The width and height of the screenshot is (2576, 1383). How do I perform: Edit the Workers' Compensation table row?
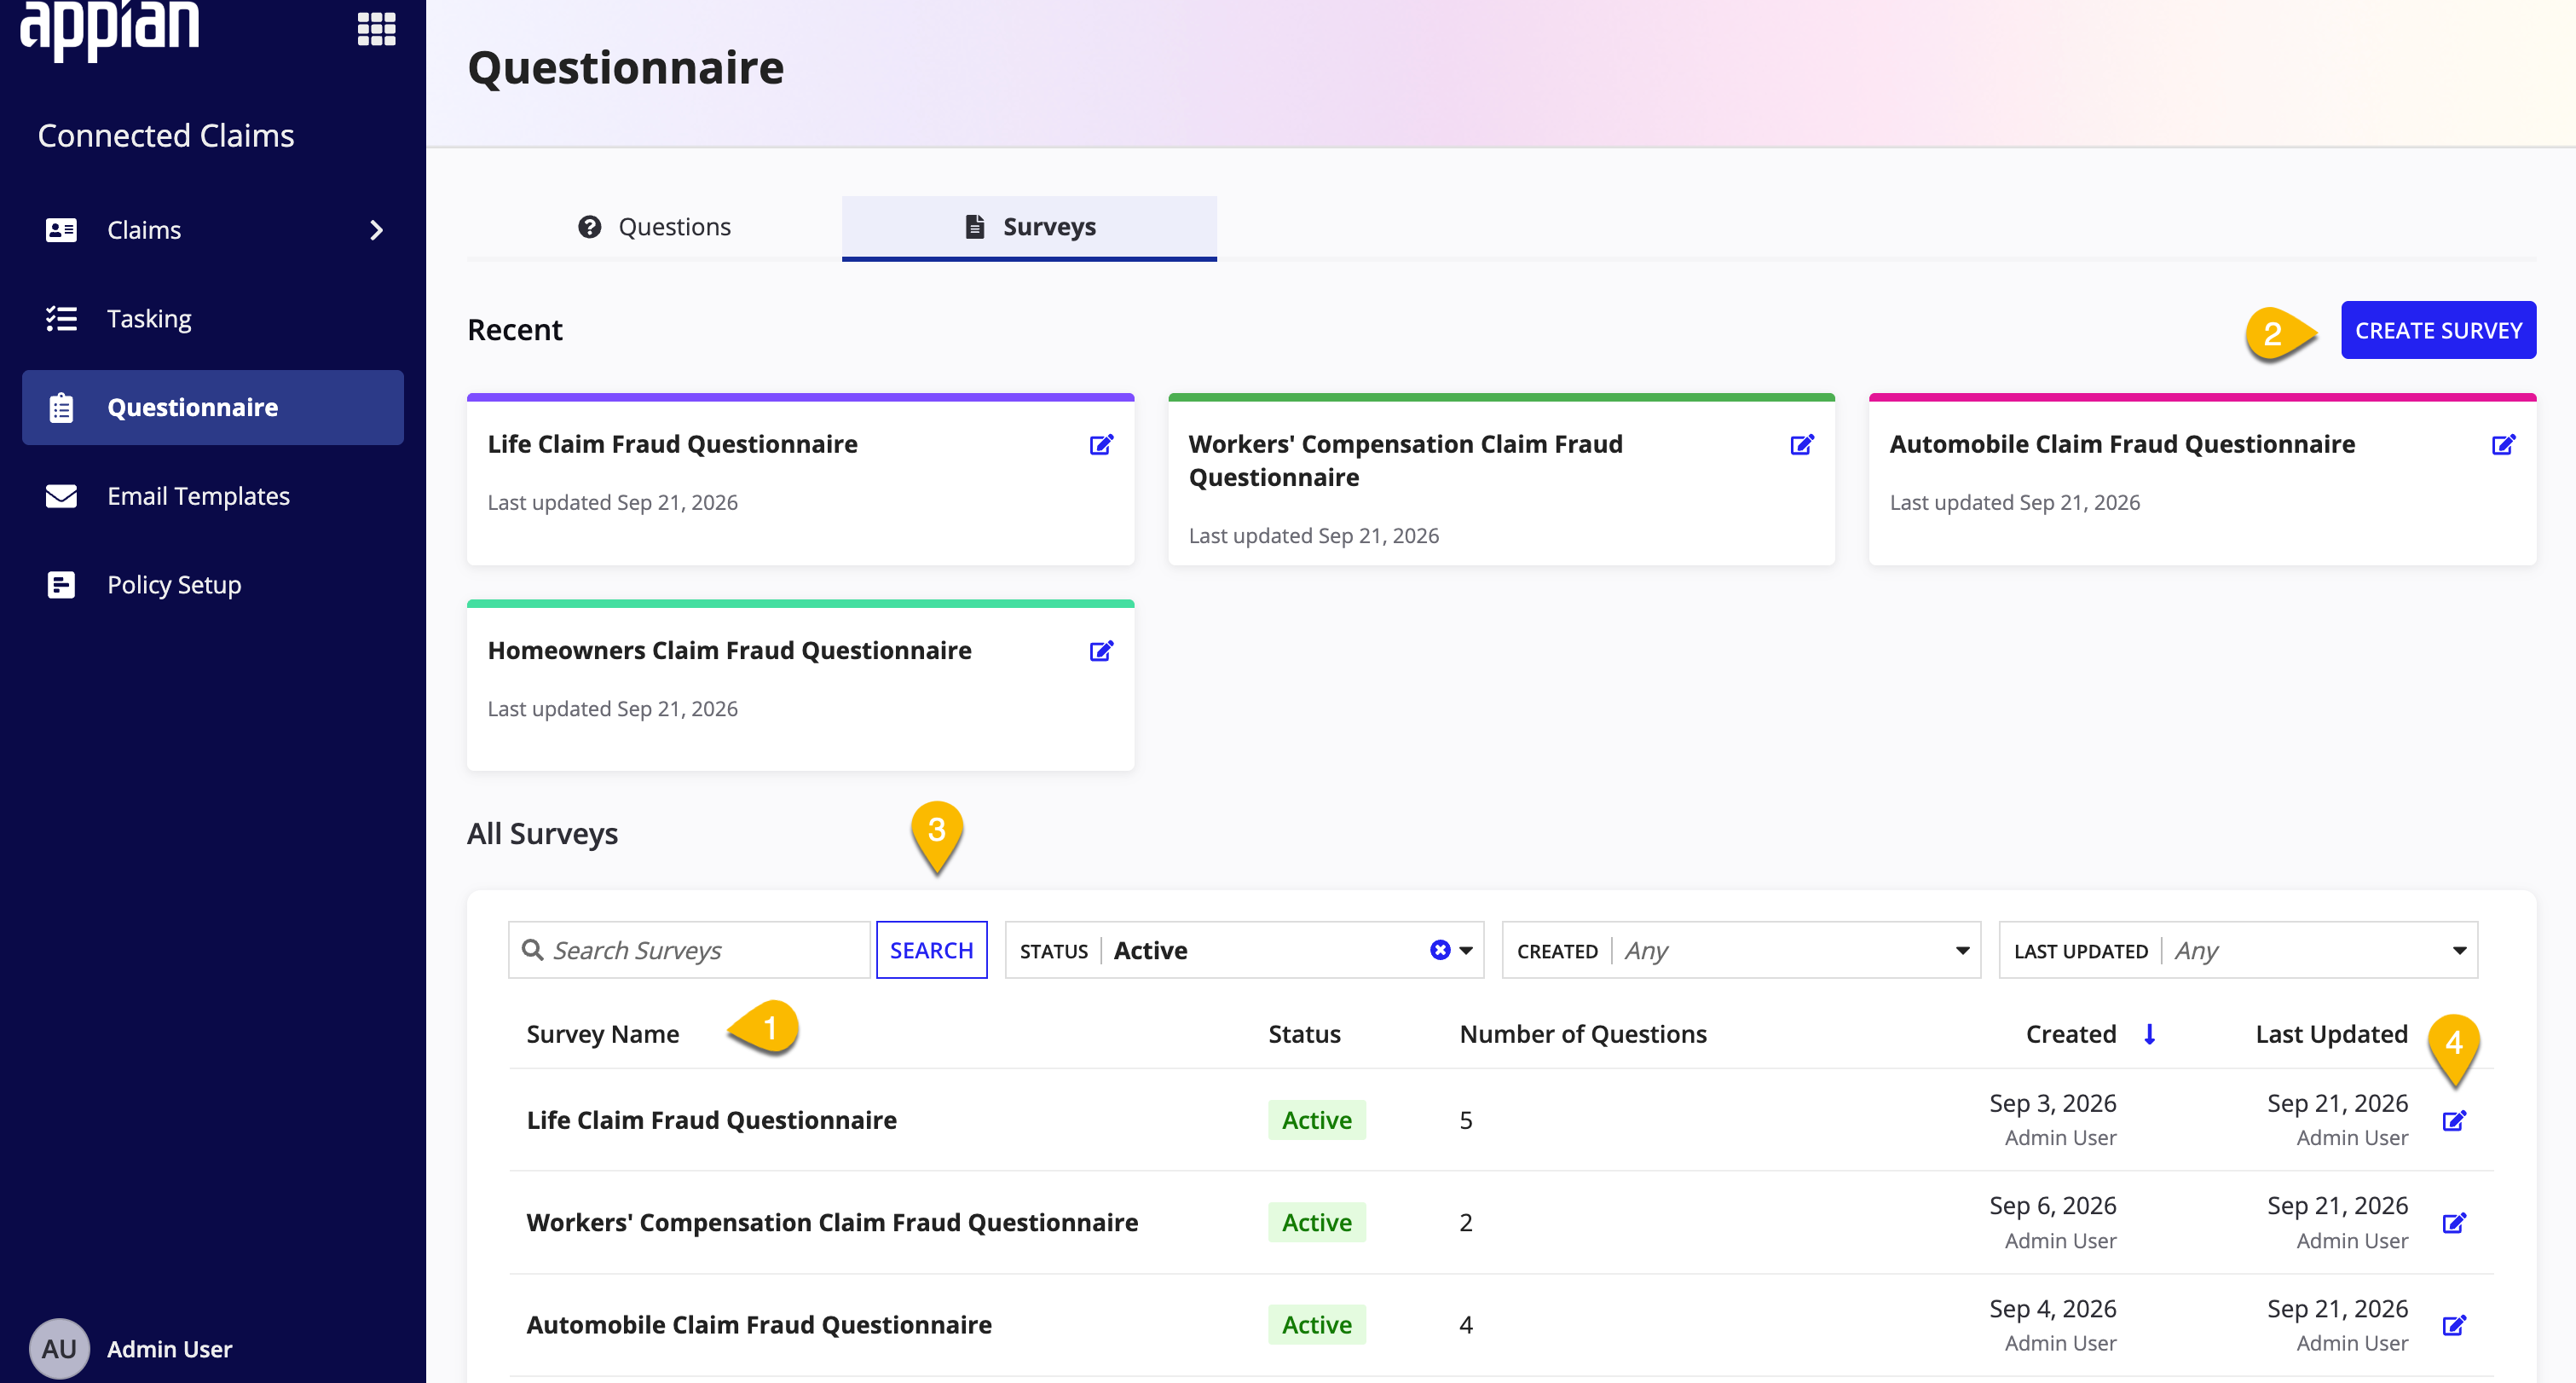[x=2454, y=1223]
